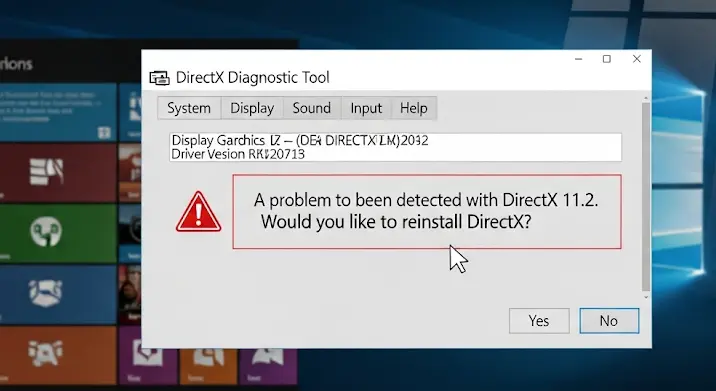This screenshot has height=391, width=716.
Task: Close the DirectX Diagnostic Tool window
Action: coord(637,59)
